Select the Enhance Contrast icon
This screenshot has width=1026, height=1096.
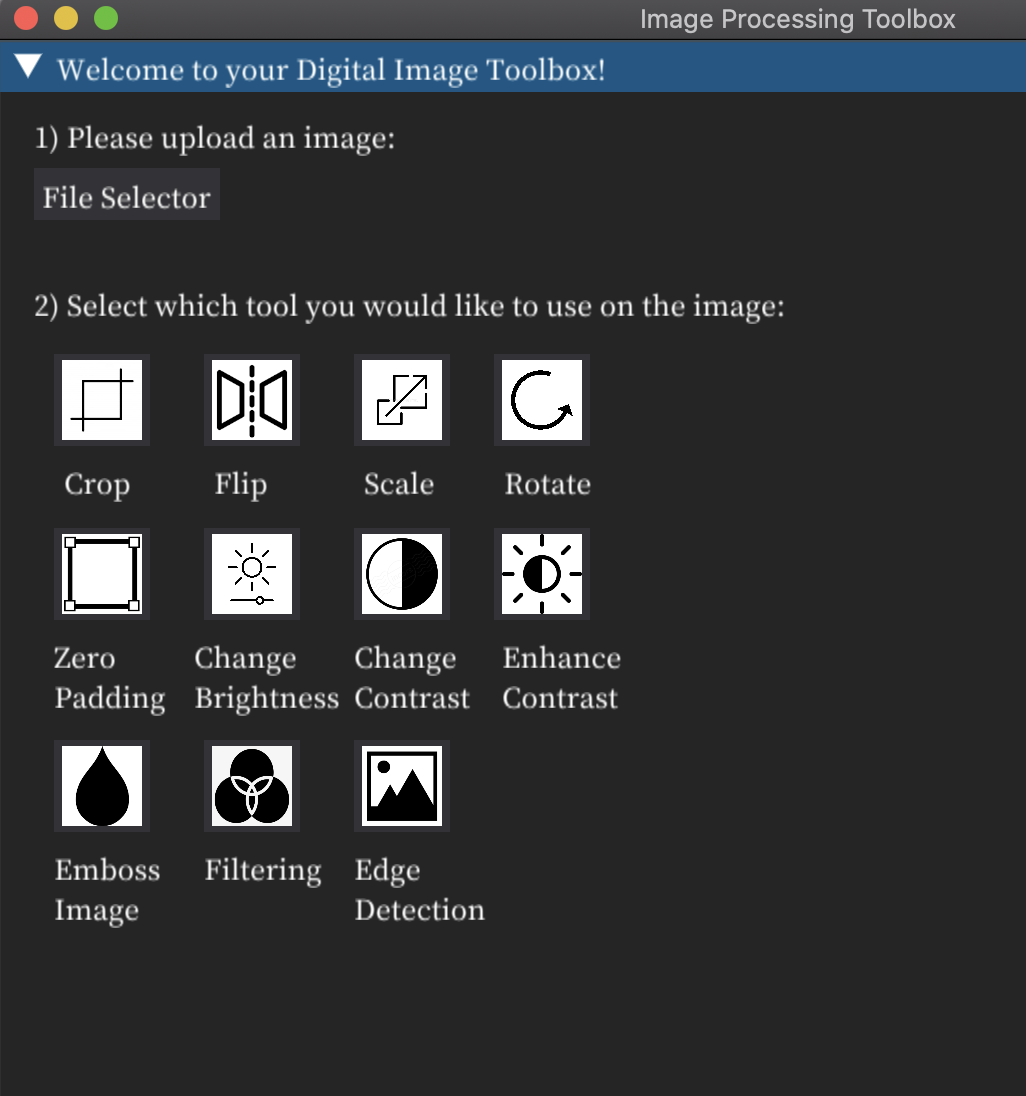(541, 573)
